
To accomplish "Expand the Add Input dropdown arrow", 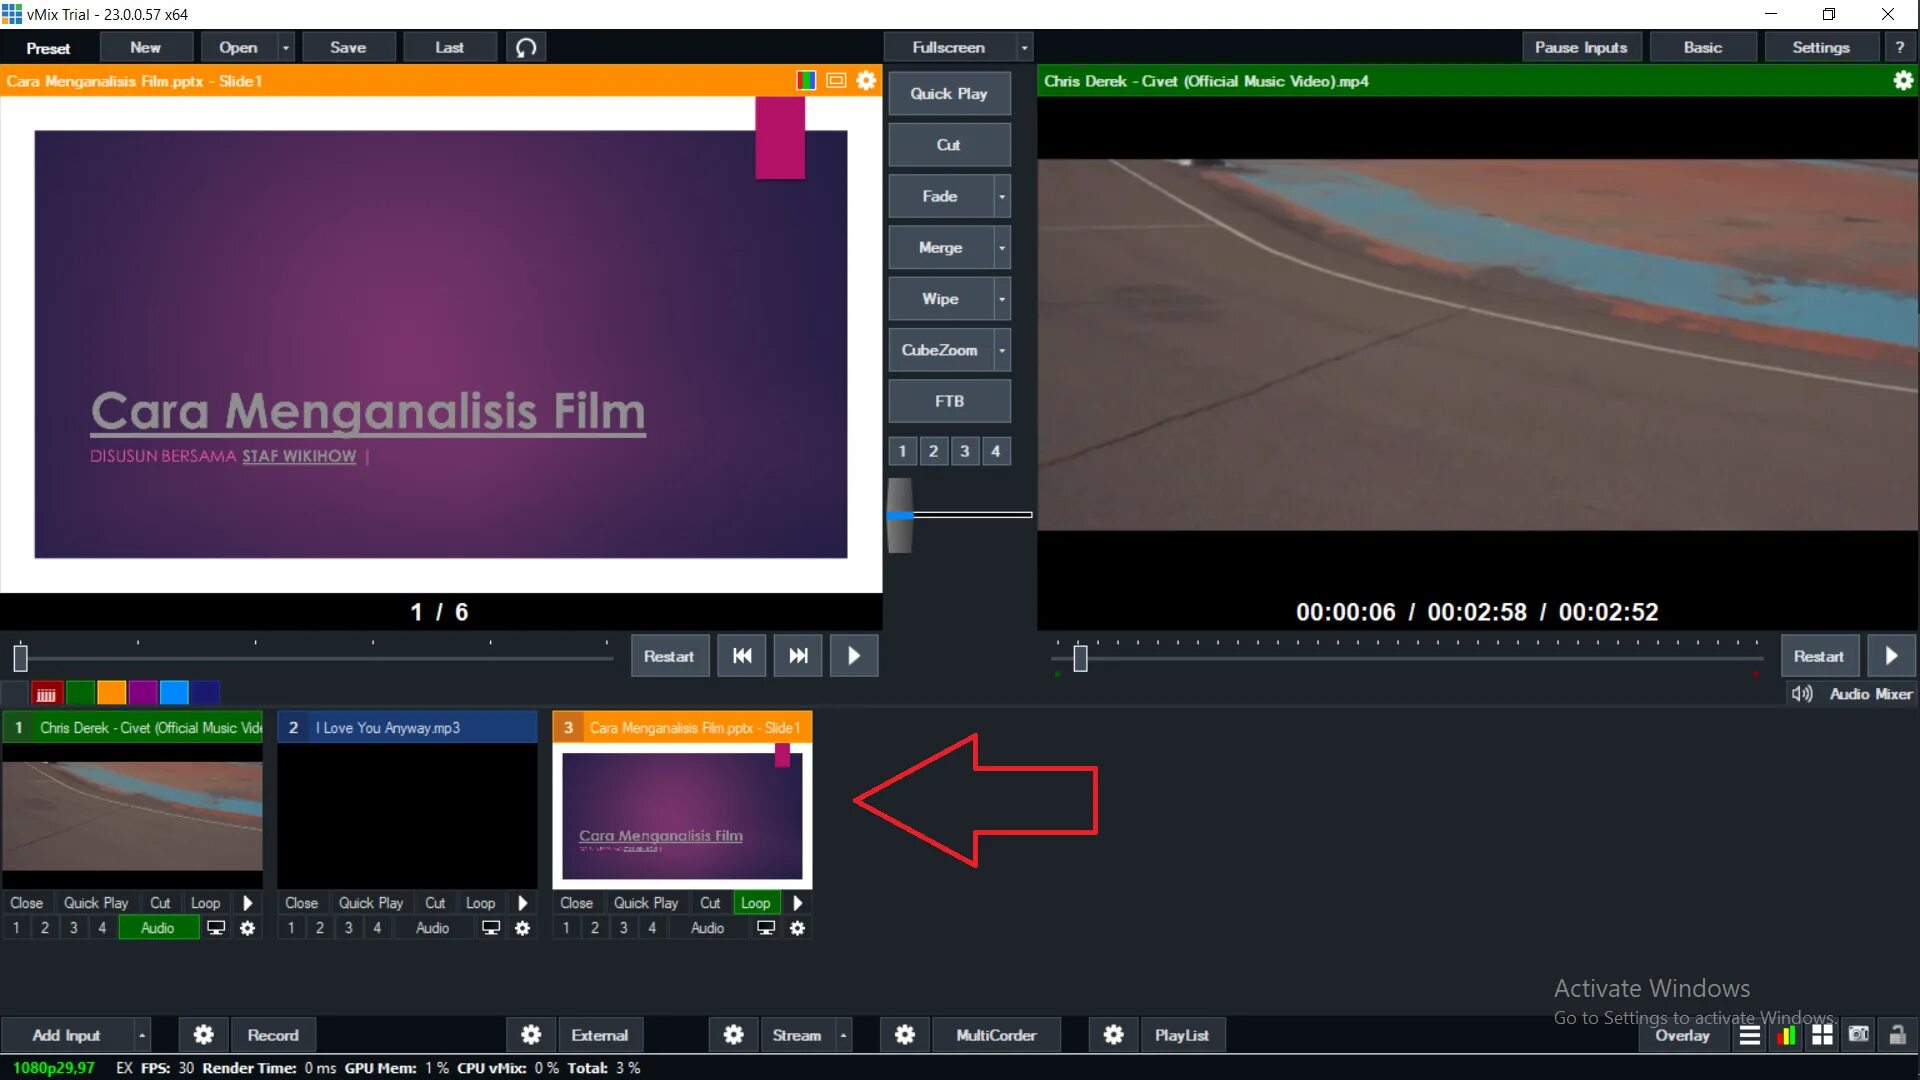I will click(142, 1035).
